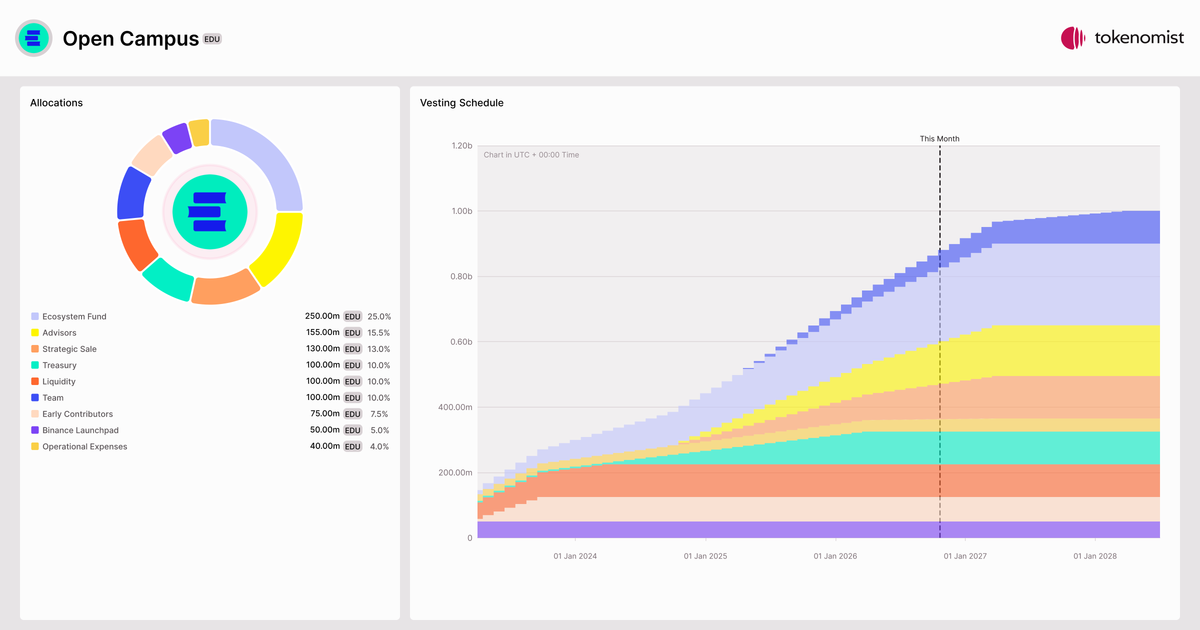Image resolution: width=1200 pixels, height=630 pixels.
Task: Select the Liquidity legend color swatch
Action: tap(35, 381)
